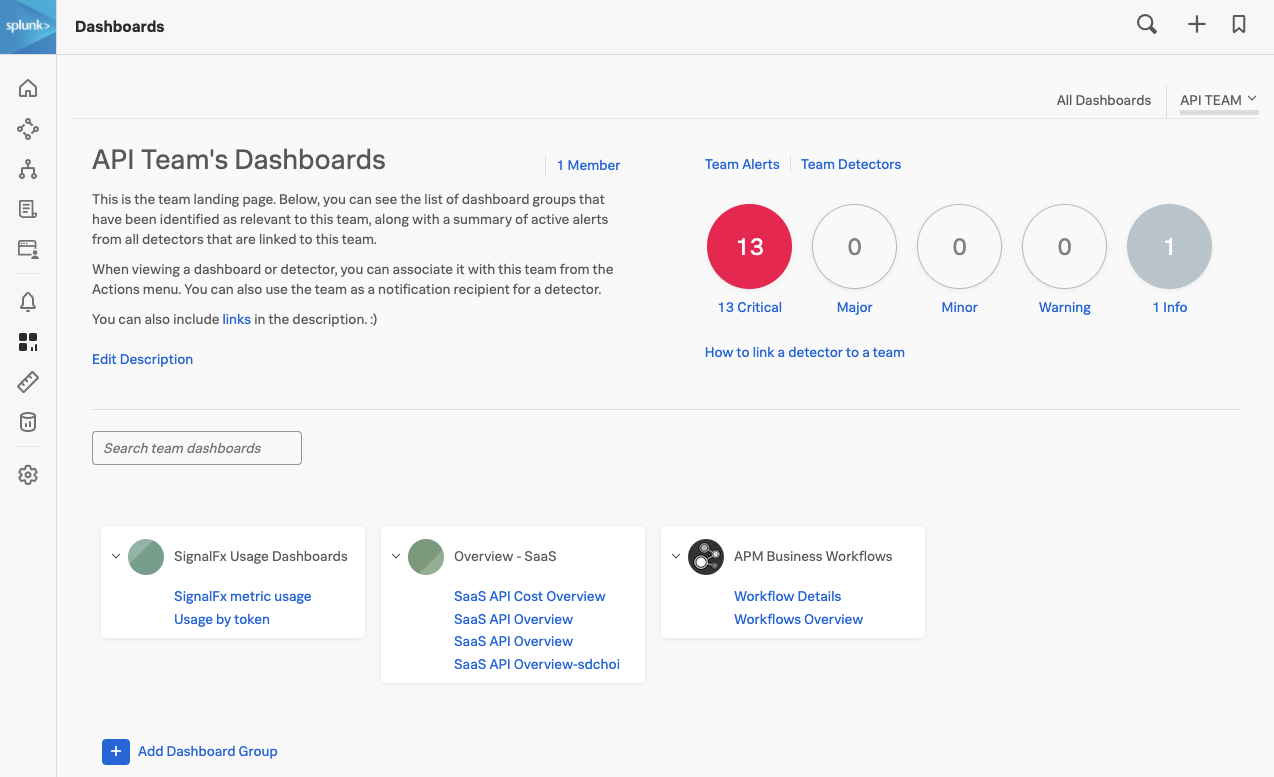Click the database cylinder icon in sidebar
Screen dimensions: 1274x777
[x=28, y=422]
